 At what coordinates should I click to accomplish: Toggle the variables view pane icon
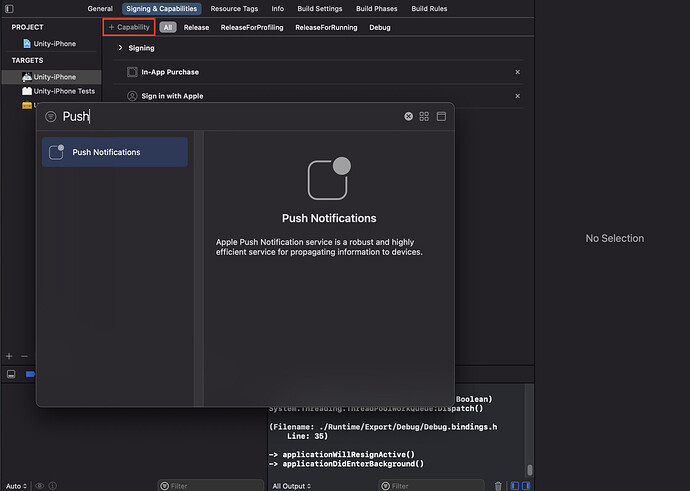pos(514,486)
